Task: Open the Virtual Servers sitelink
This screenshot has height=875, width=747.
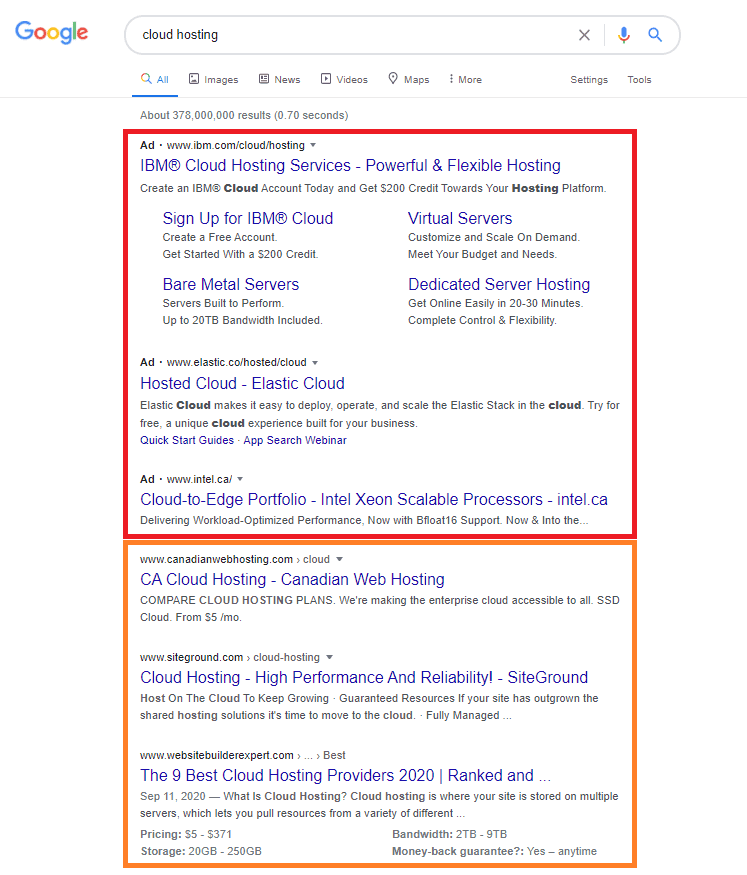Action: coord(460,218)
